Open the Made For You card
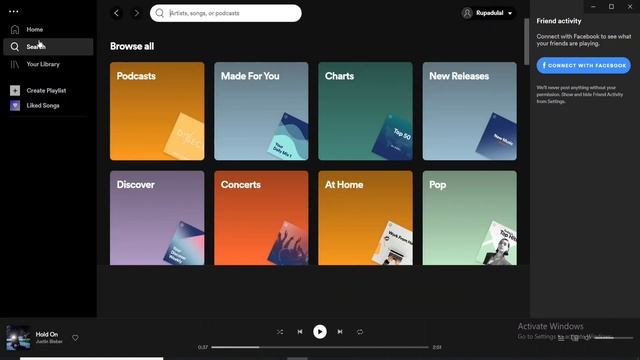640x360 pixels. (261, 111)
